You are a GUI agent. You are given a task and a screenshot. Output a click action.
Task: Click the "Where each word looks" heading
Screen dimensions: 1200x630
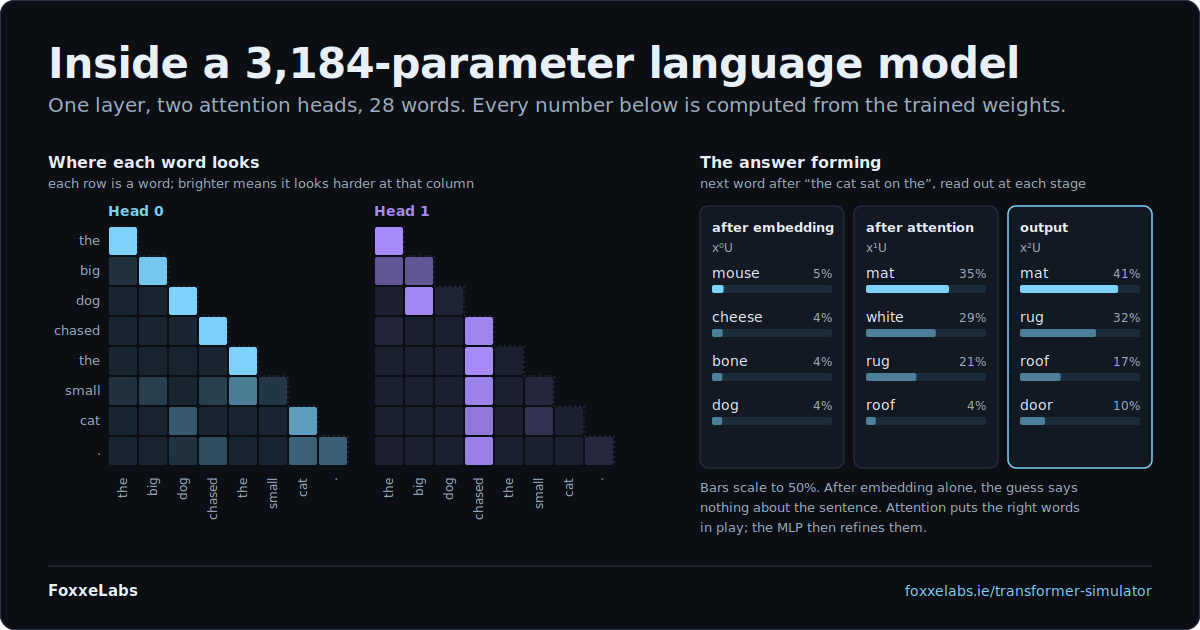point(154,162)
